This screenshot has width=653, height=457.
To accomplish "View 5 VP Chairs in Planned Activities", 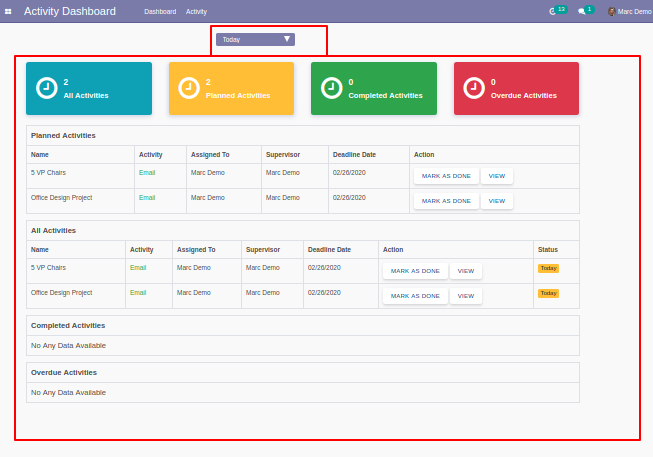I will 496,176.
